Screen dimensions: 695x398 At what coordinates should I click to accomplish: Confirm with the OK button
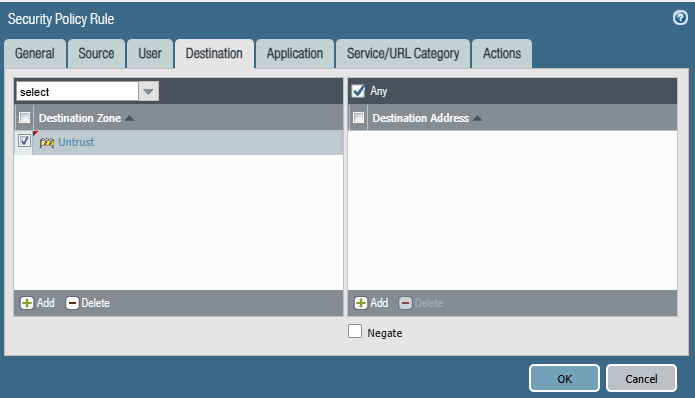[x=564, y=378]
